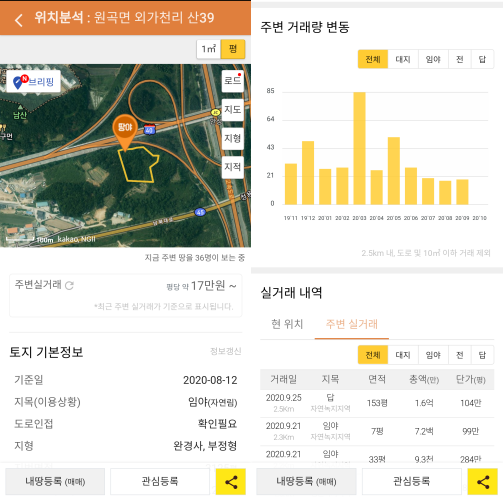503x500 pixels.
Task: Tap the 104만 unit price cell
Action: (471, 403)
